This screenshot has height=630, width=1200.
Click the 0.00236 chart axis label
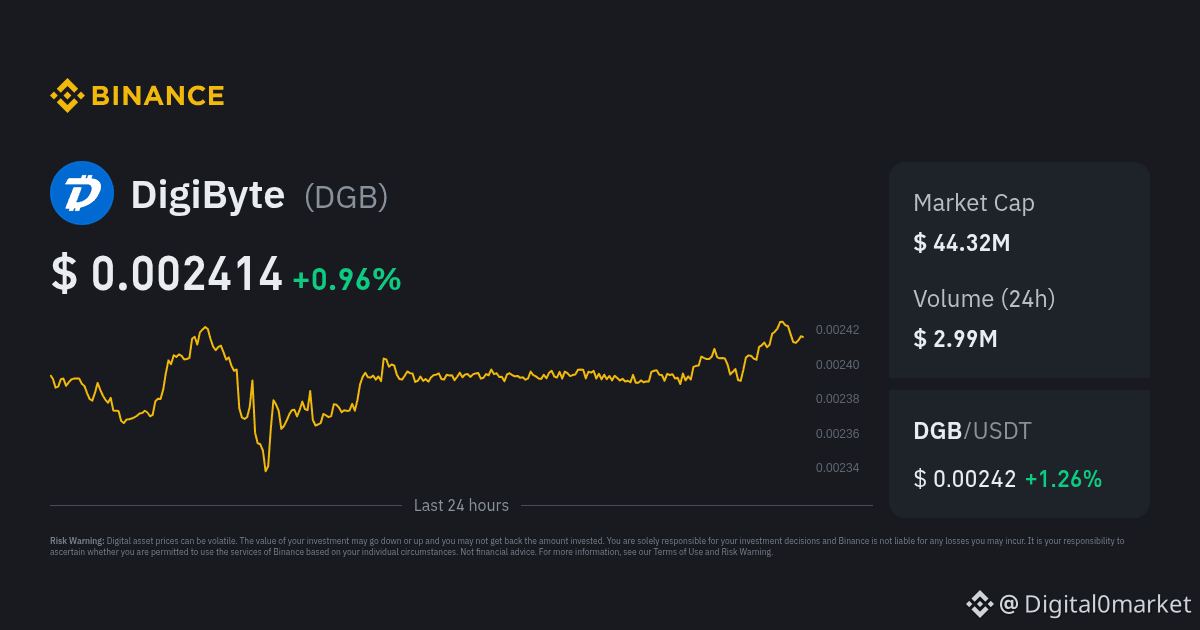(838, 434)
